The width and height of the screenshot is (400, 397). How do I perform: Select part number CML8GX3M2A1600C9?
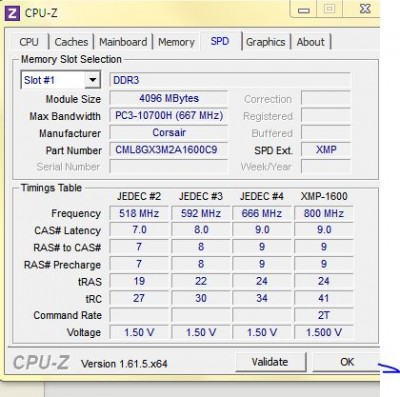(x=169, y=150)
